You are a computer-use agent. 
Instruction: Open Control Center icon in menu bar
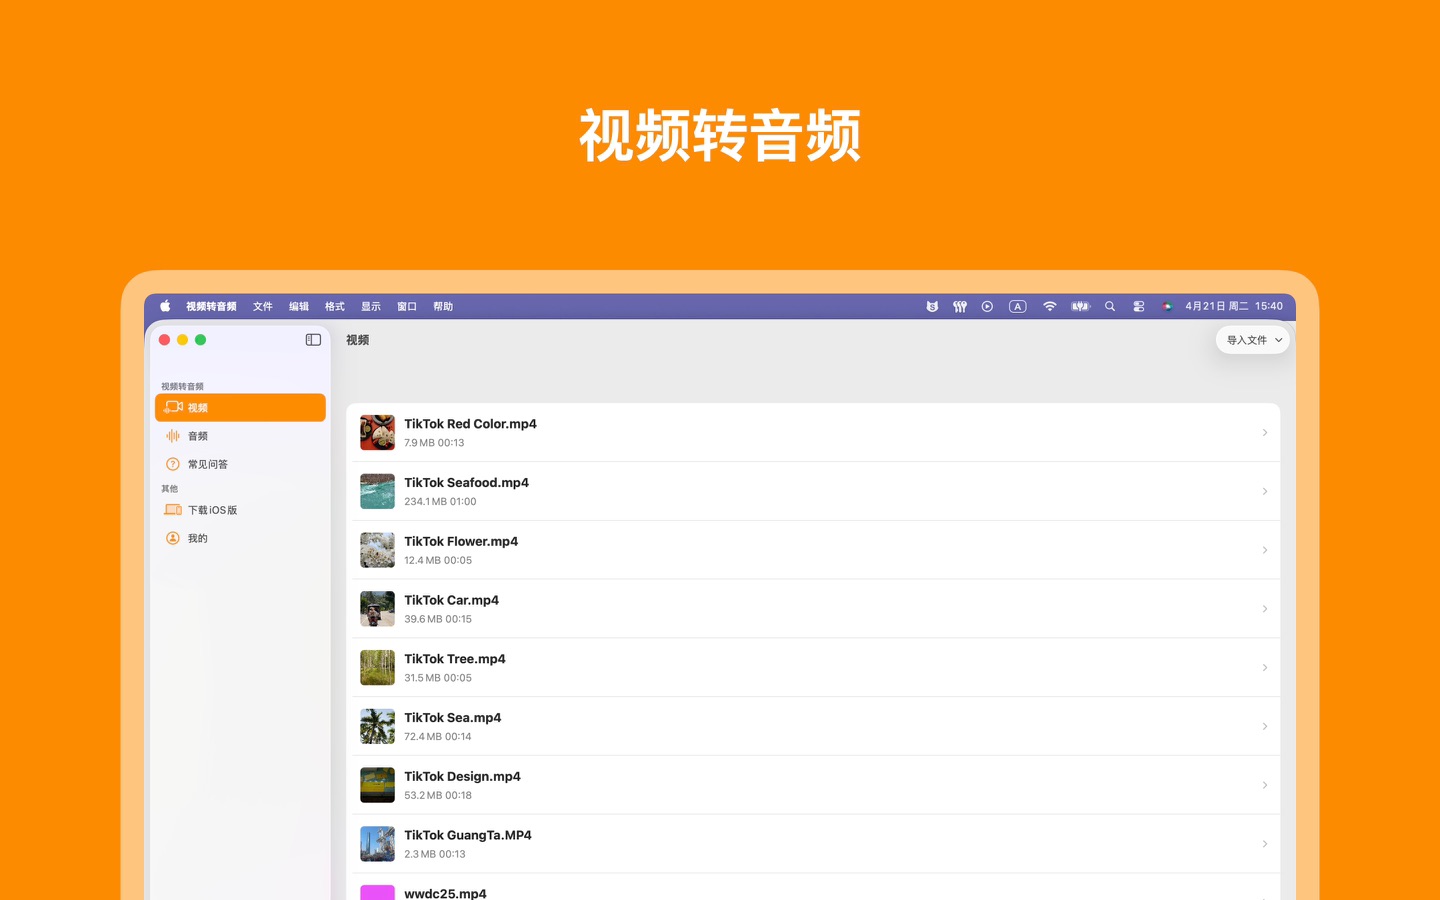pos(1139,307)
